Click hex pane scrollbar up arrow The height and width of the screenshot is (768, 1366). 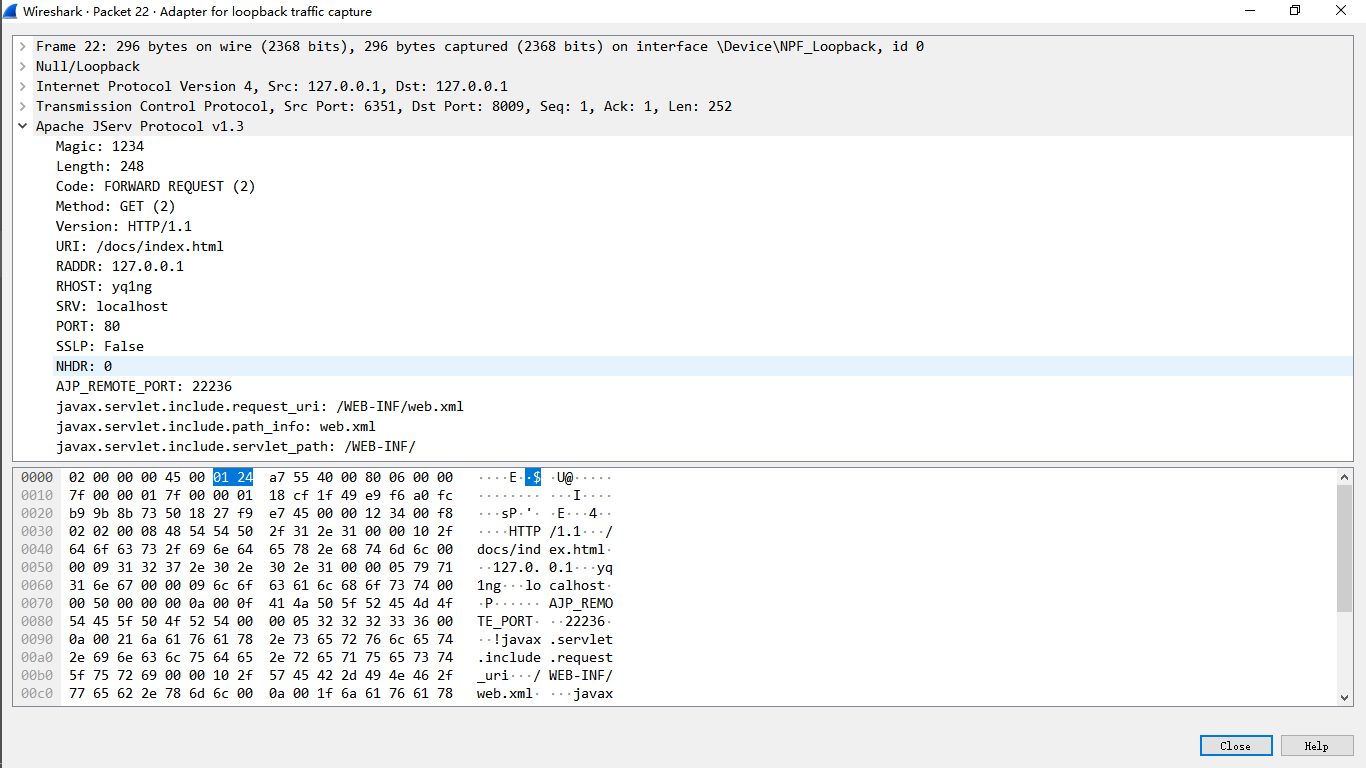1344,478
